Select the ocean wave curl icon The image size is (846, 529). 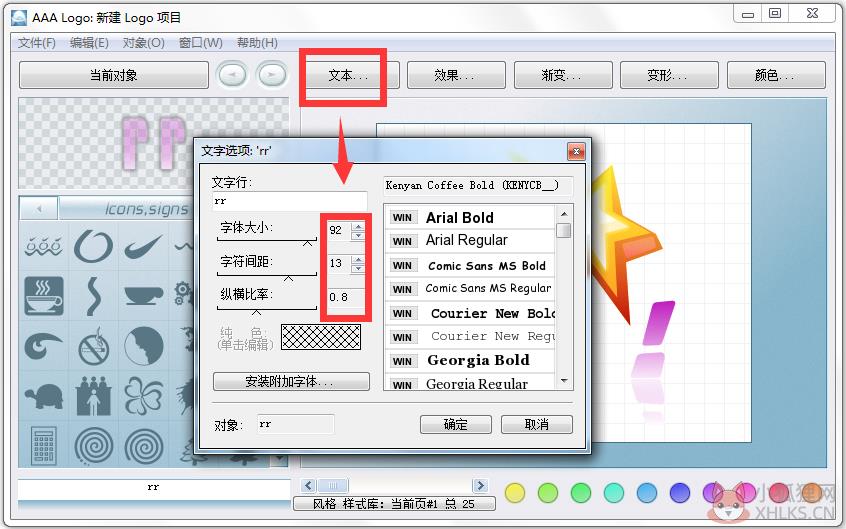(43, 347)
